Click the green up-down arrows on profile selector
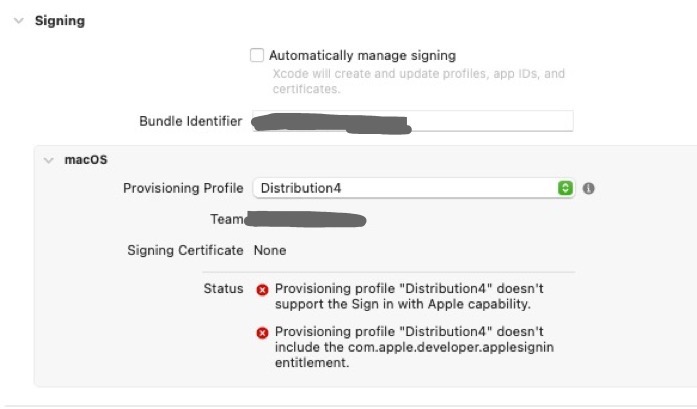This screenshot has width=697, height=409. [565, 188]
